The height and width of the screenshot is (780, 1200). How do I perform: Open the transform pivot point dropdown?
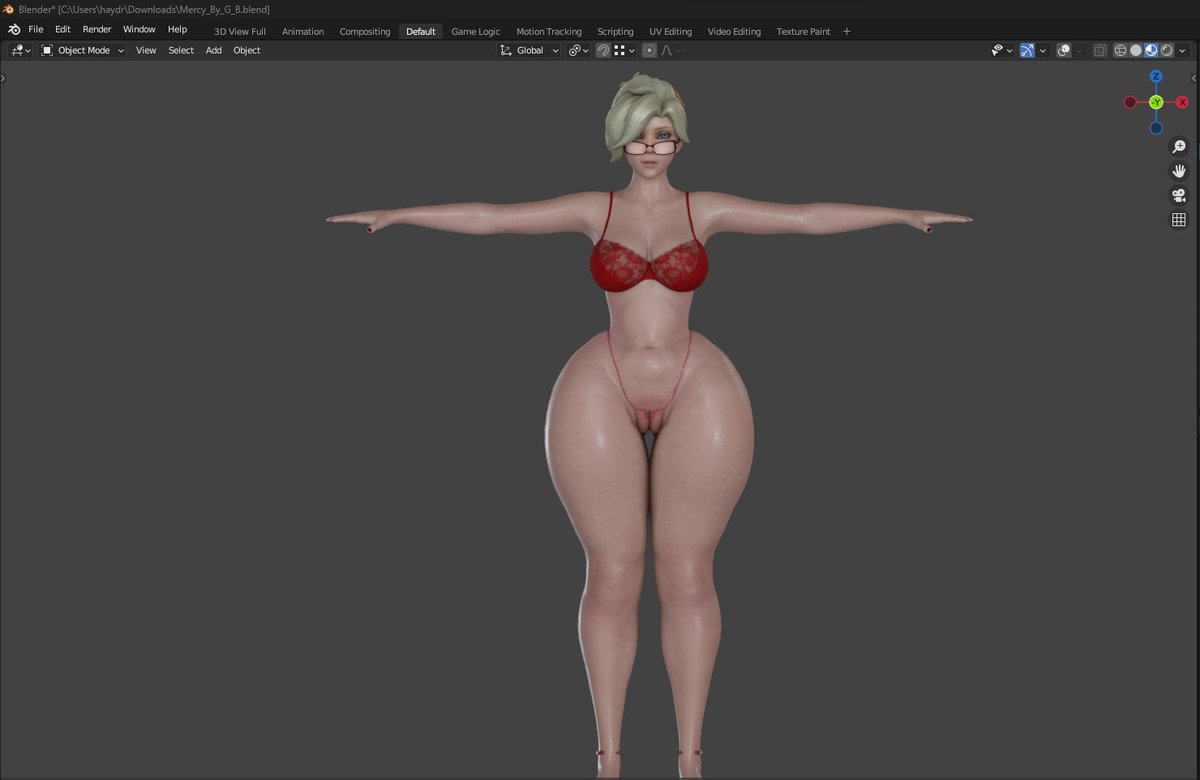[x=579, y=50]
